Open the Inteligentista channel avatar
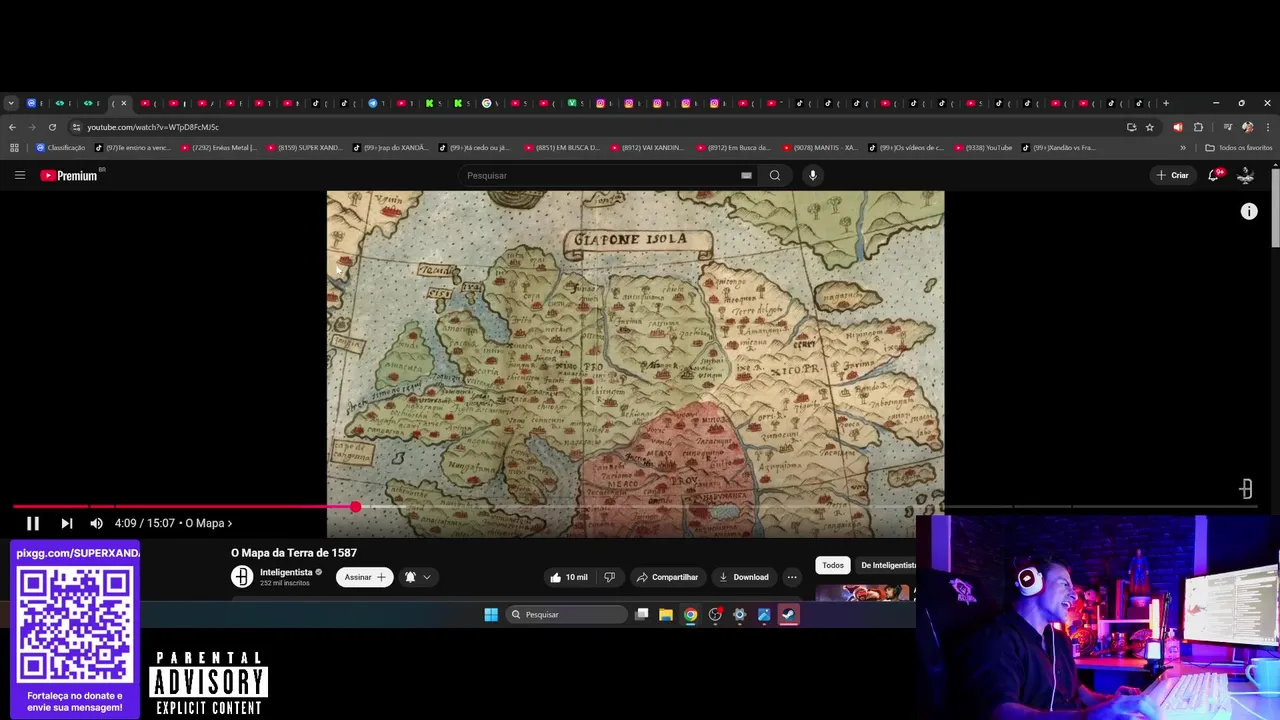1280x720 pixels. 242,576
